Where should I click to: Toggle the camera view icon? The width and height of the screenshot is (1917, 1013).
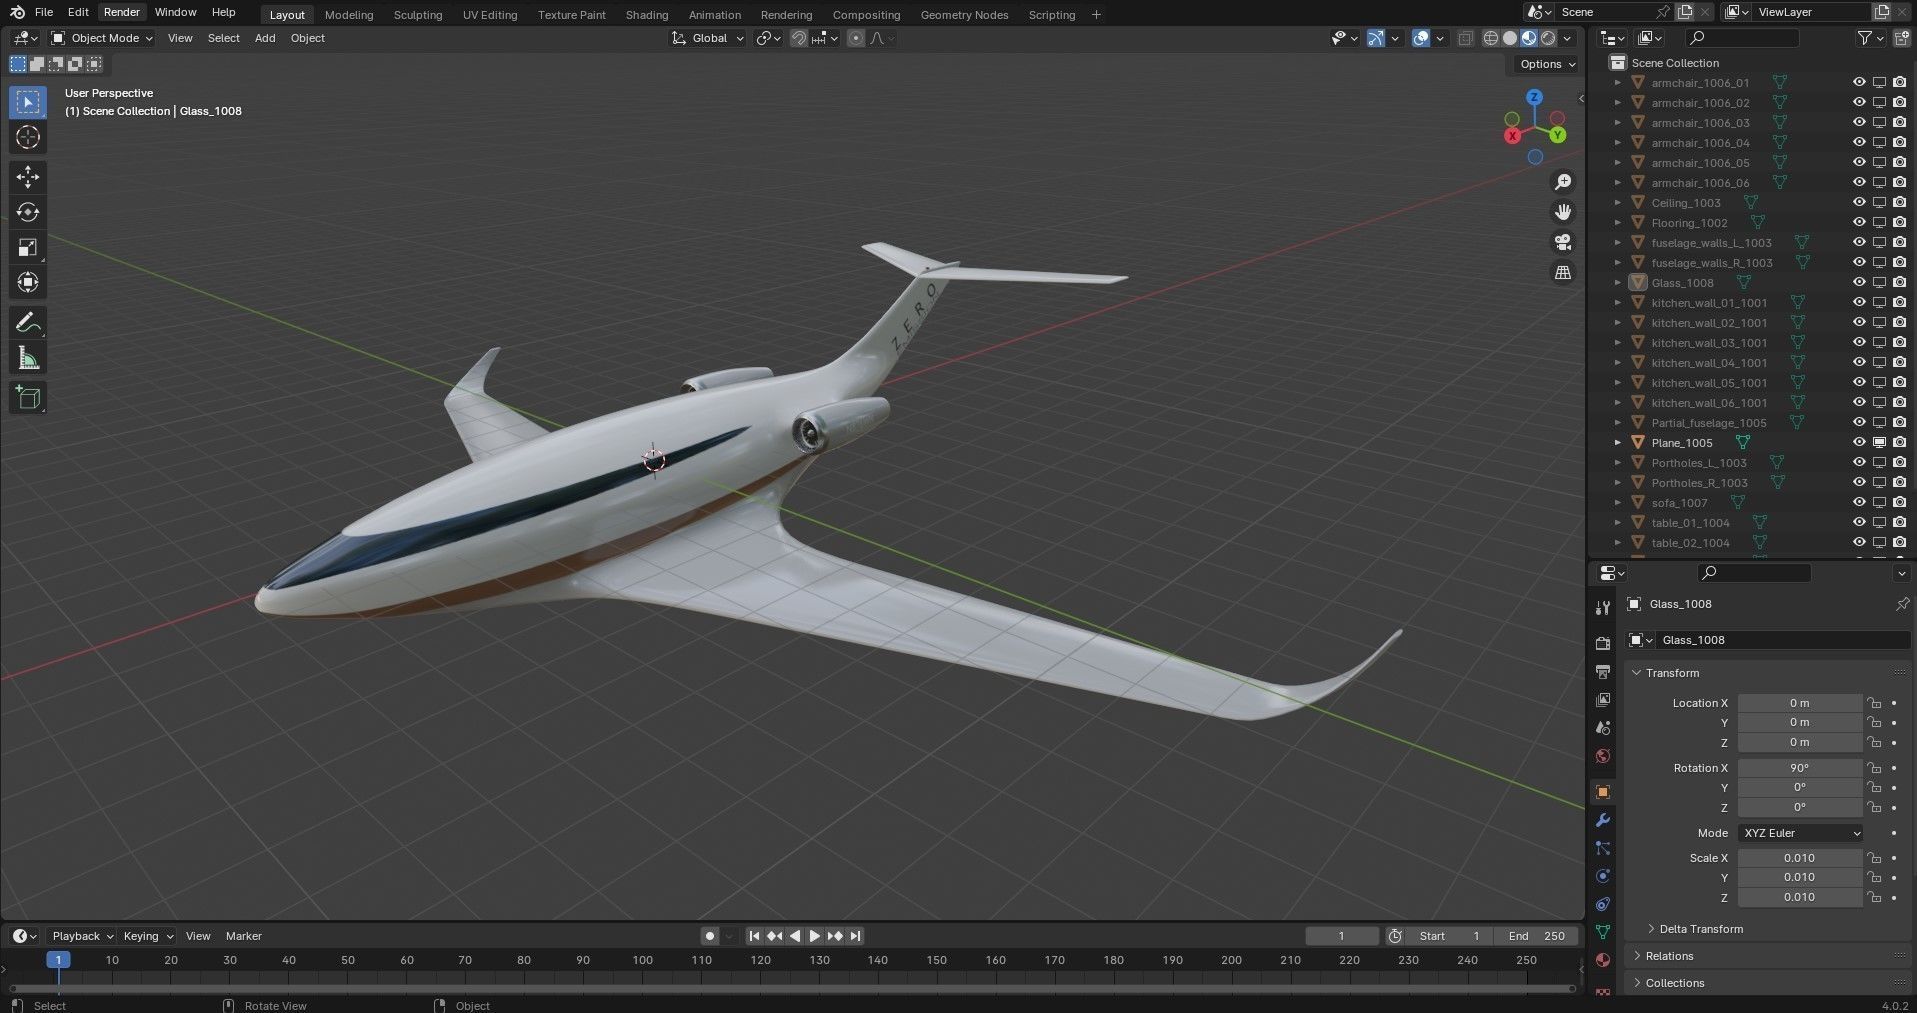click(1562, 242)
